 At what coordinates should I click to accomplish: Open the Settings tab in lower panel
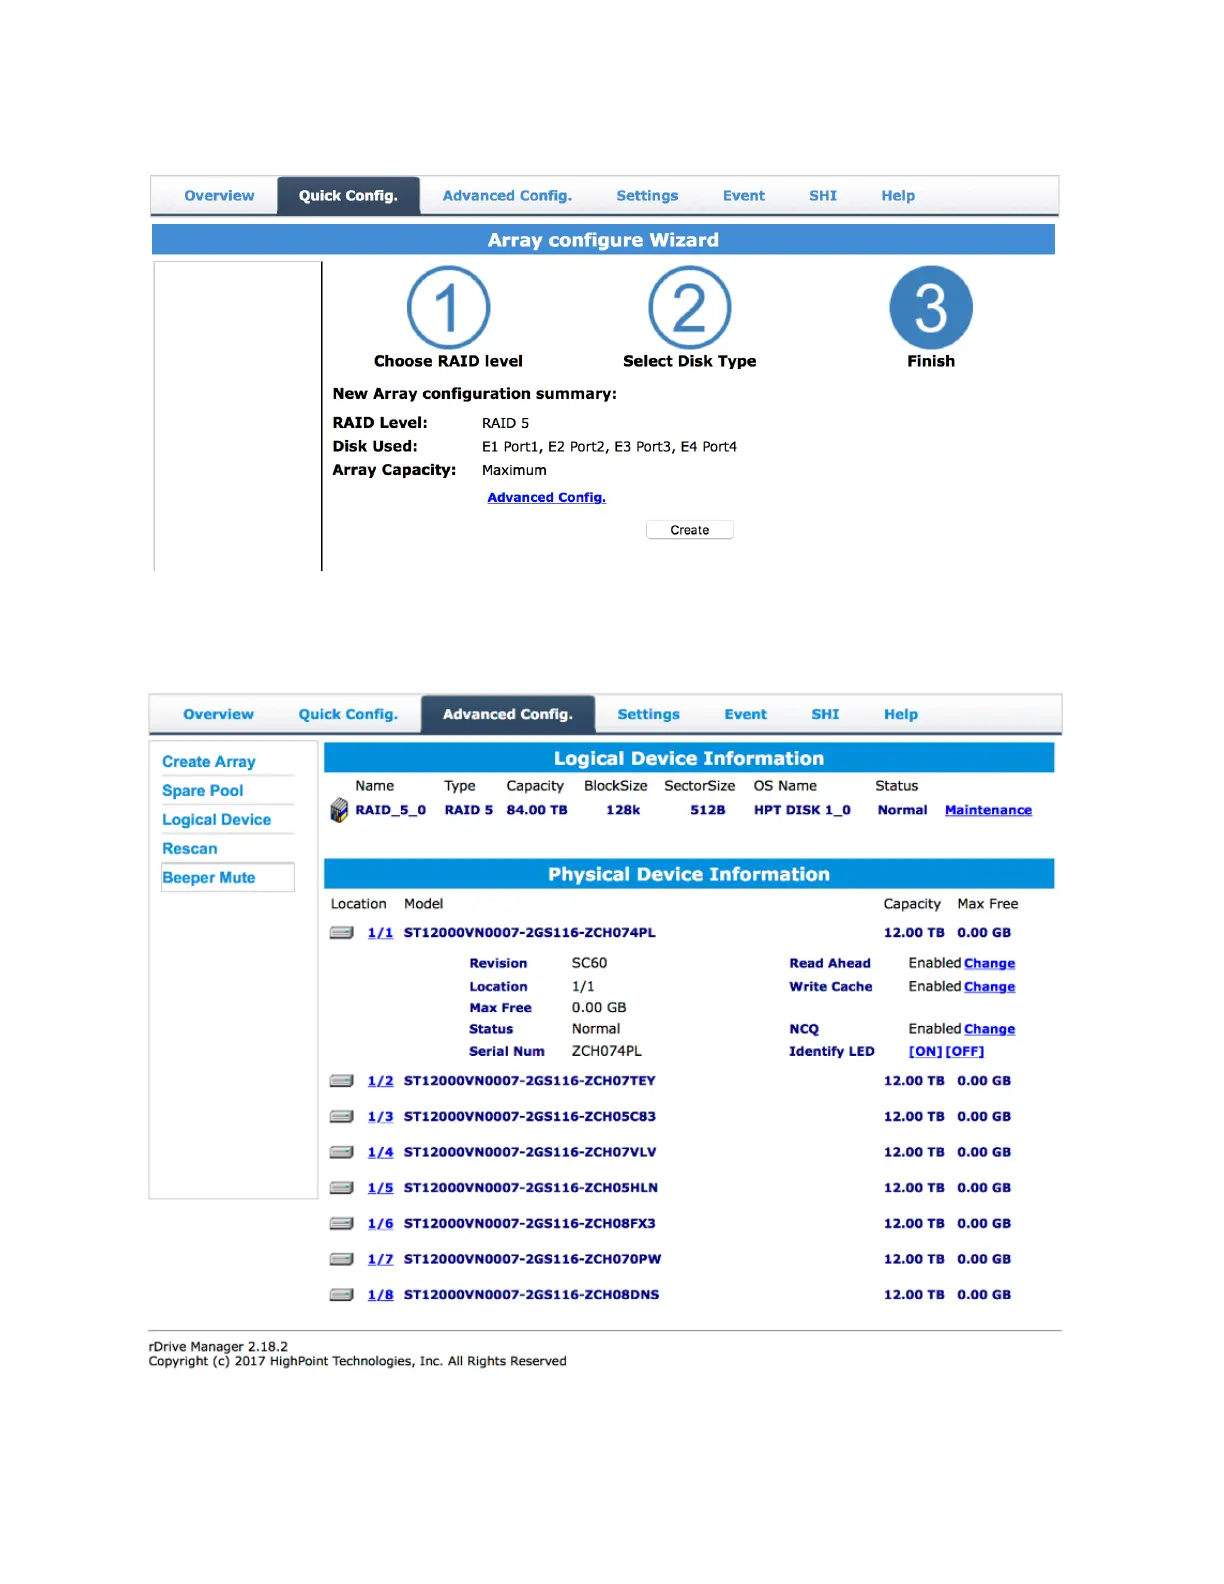648,715
